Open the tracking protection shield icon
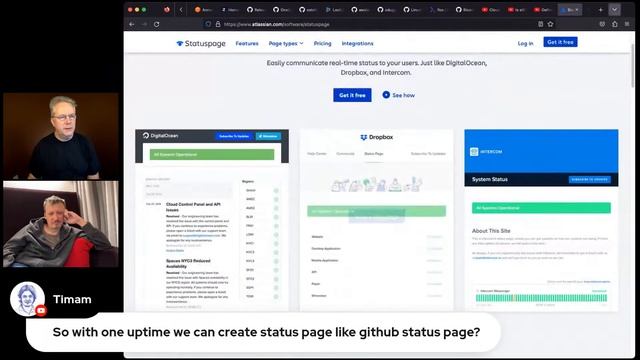640x360 pixels. pyautogui.click(x=208, y=24)
